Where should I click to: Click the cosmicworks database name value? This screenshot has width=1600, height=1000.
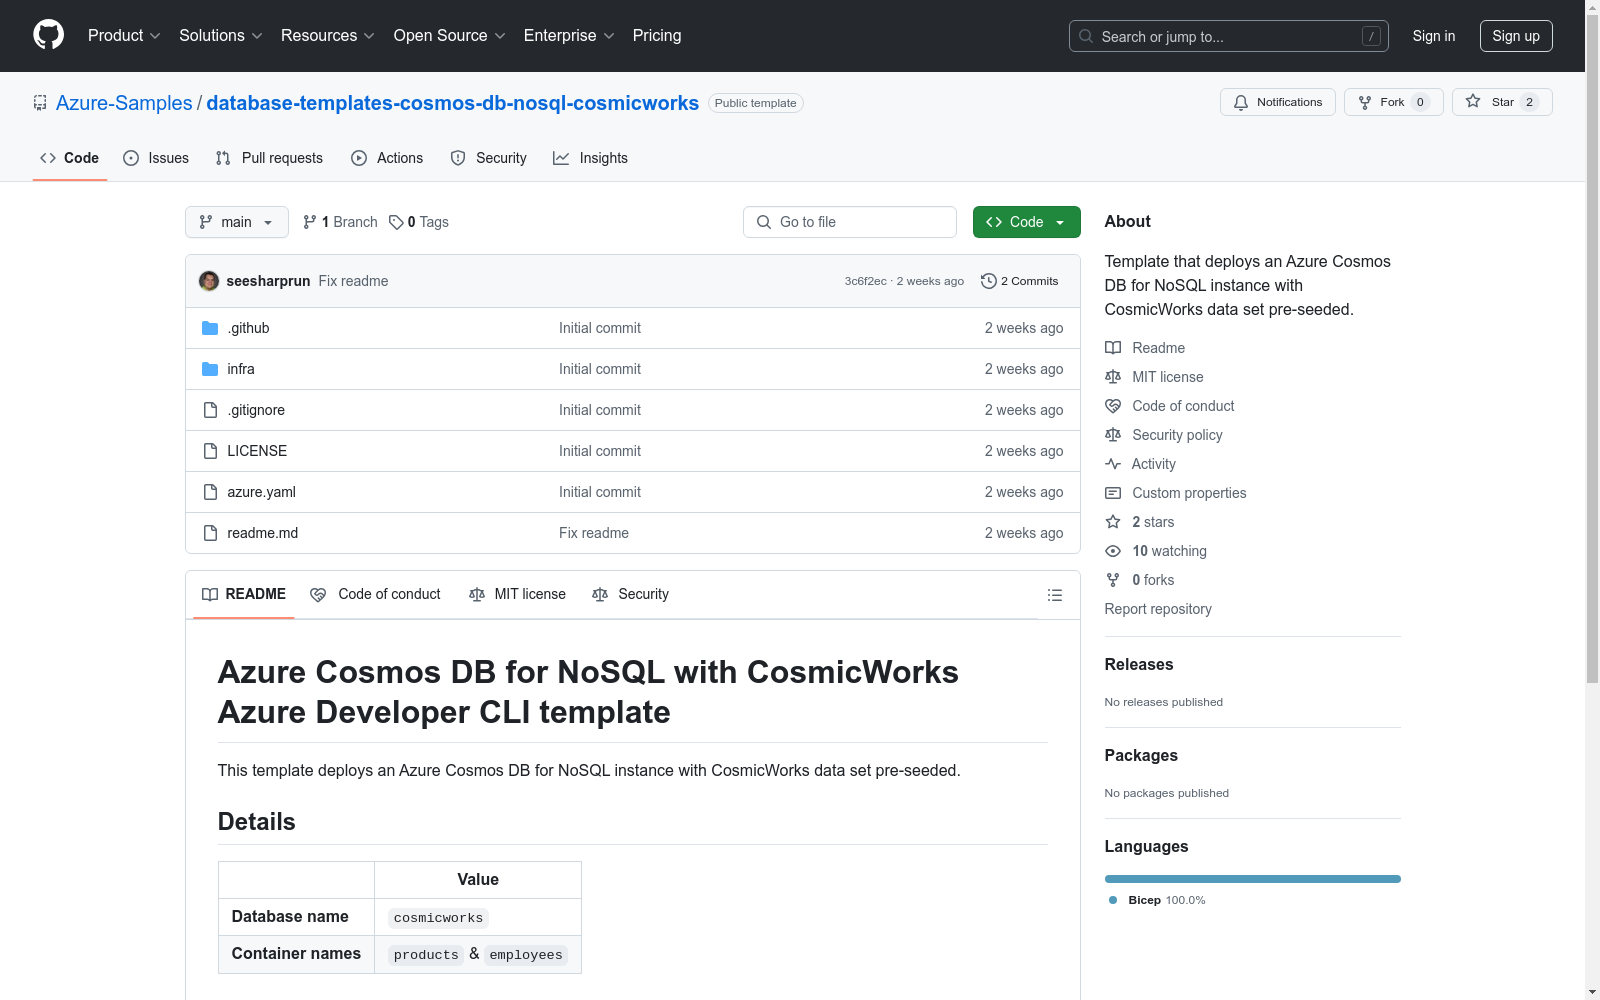(438, 918)
